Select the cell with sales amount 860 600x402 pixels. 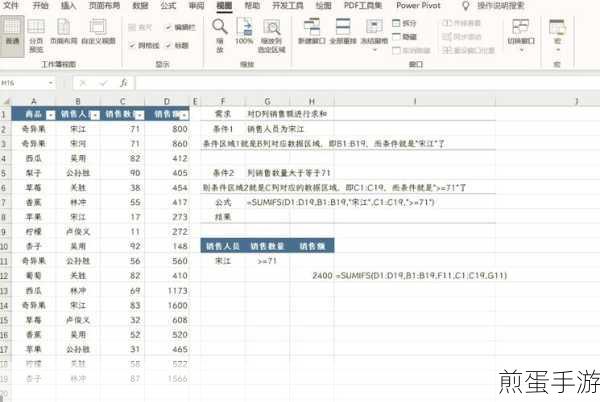tap(167, 143)
